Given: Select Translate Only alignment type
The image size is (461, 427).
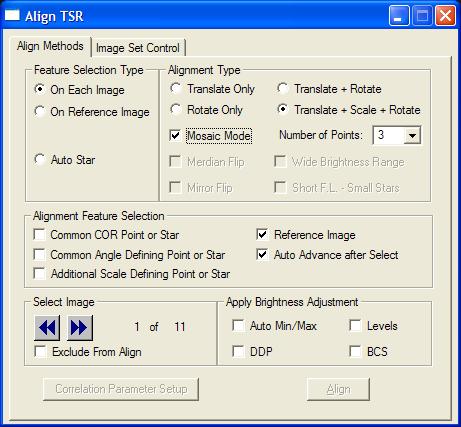Looking at the screenshot, I should point(212,89).
